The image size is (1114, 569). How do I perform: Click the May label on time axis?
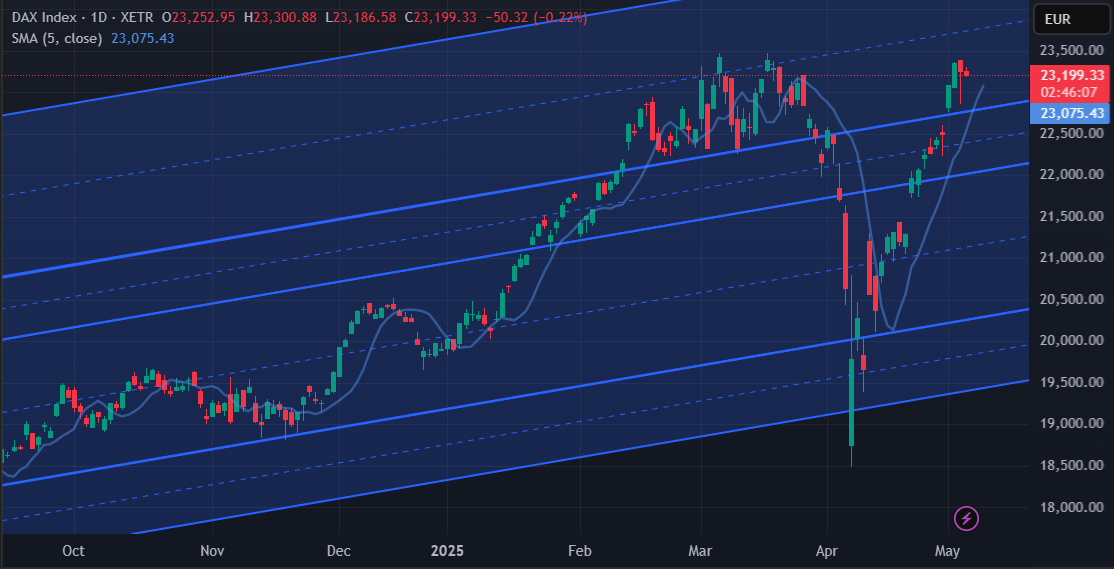coord(948,551)
